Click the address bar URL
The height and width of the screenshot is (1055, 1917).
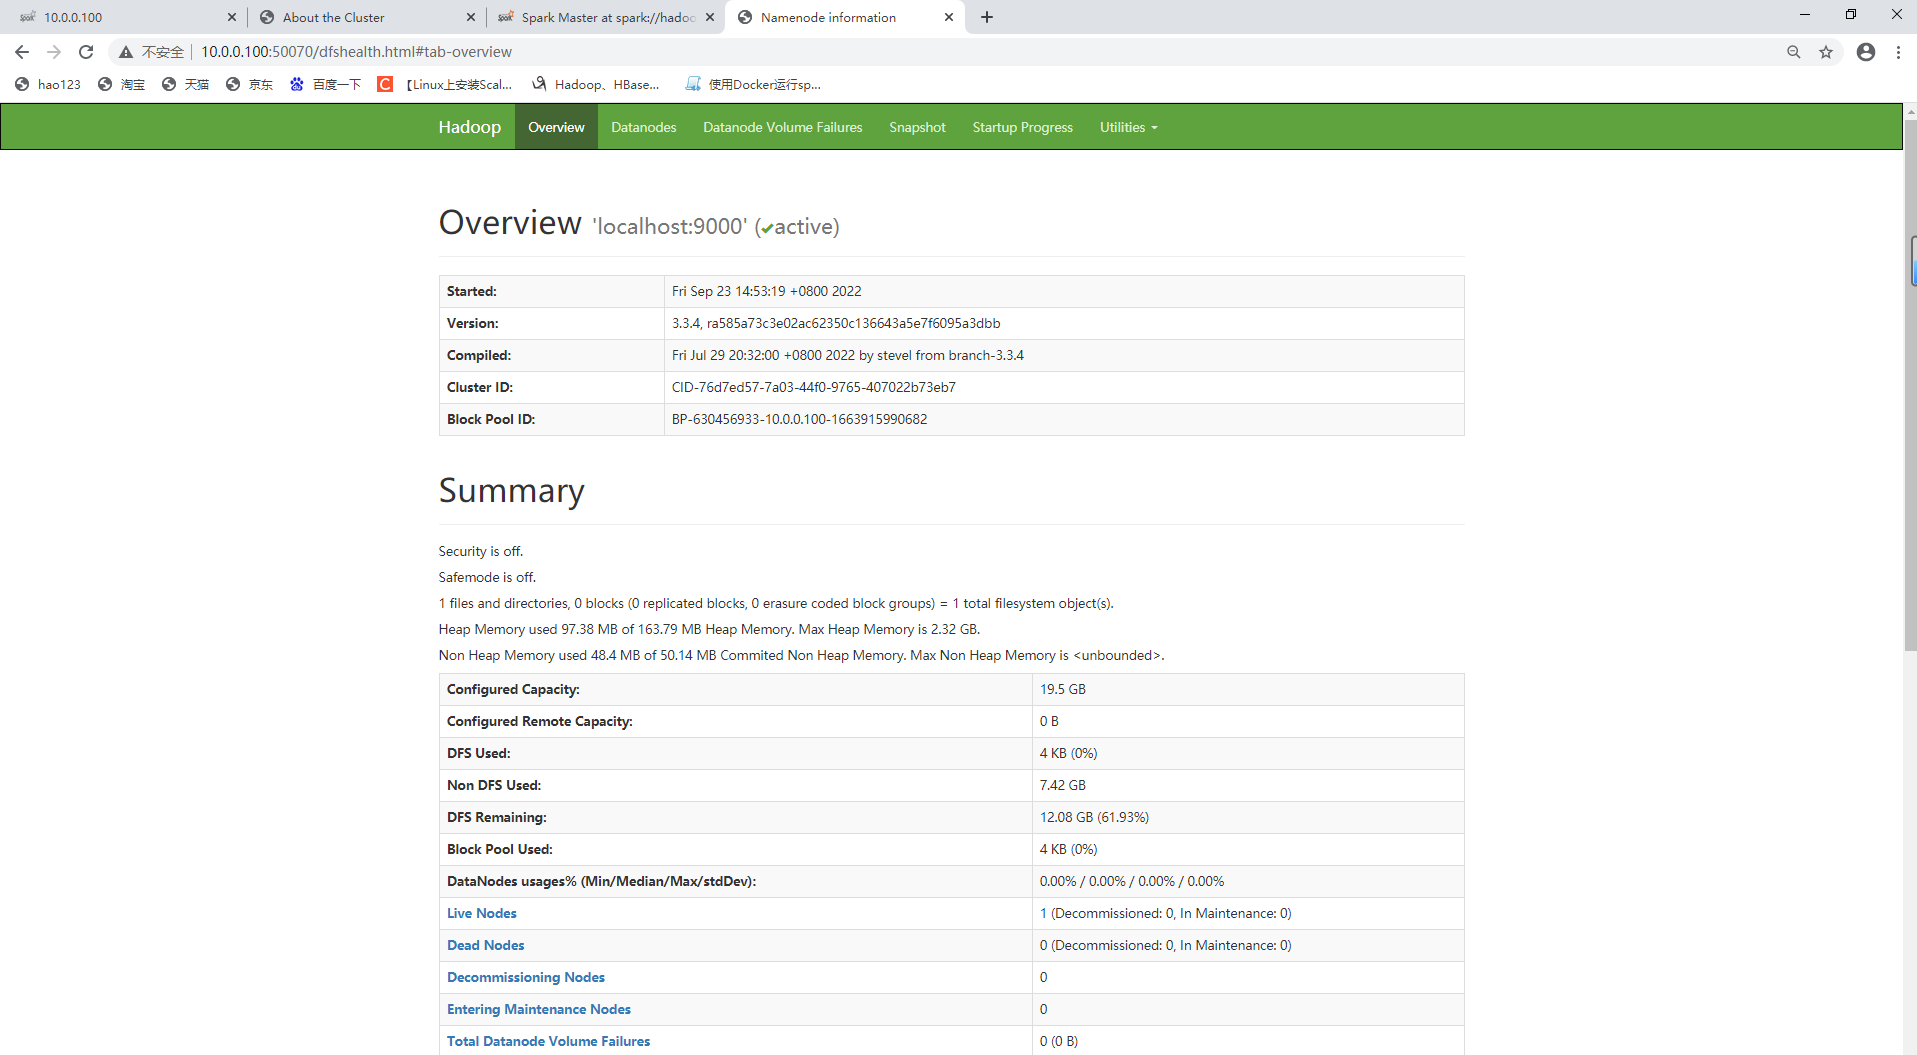coord(356,52)
